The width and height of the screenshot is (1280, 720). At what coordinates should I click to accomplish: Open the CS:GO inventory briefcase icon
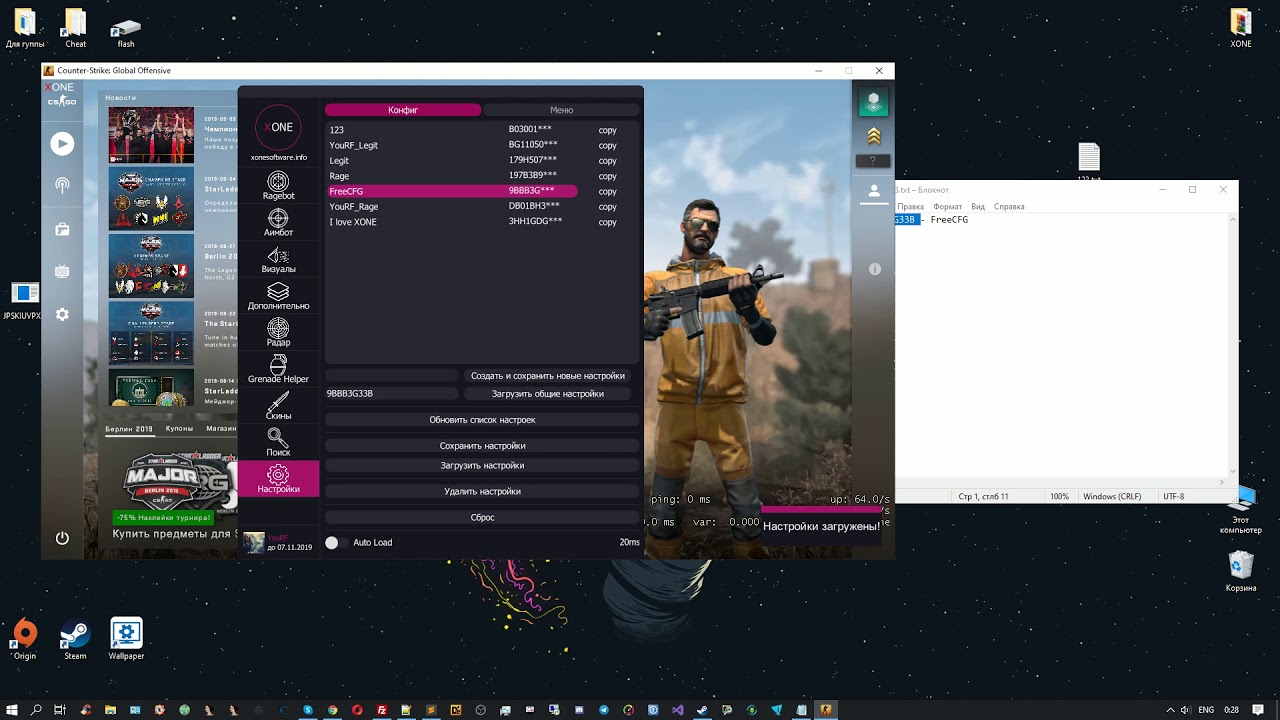[62, 229]
